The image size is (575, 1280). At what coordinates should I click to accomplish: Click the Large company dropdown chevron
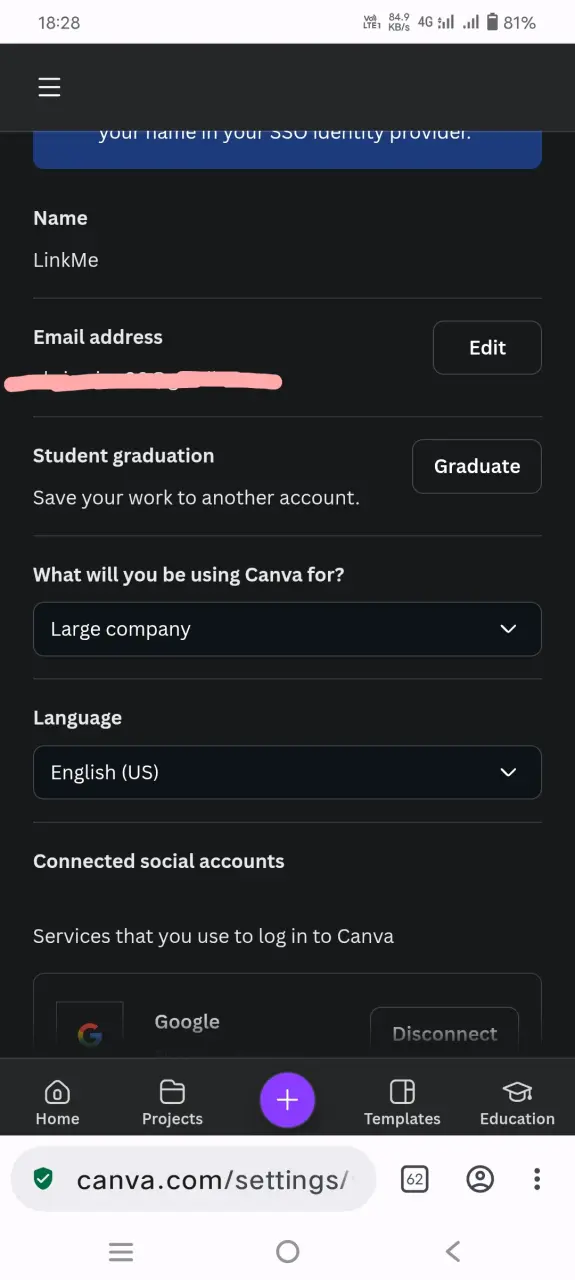[508, 629]
